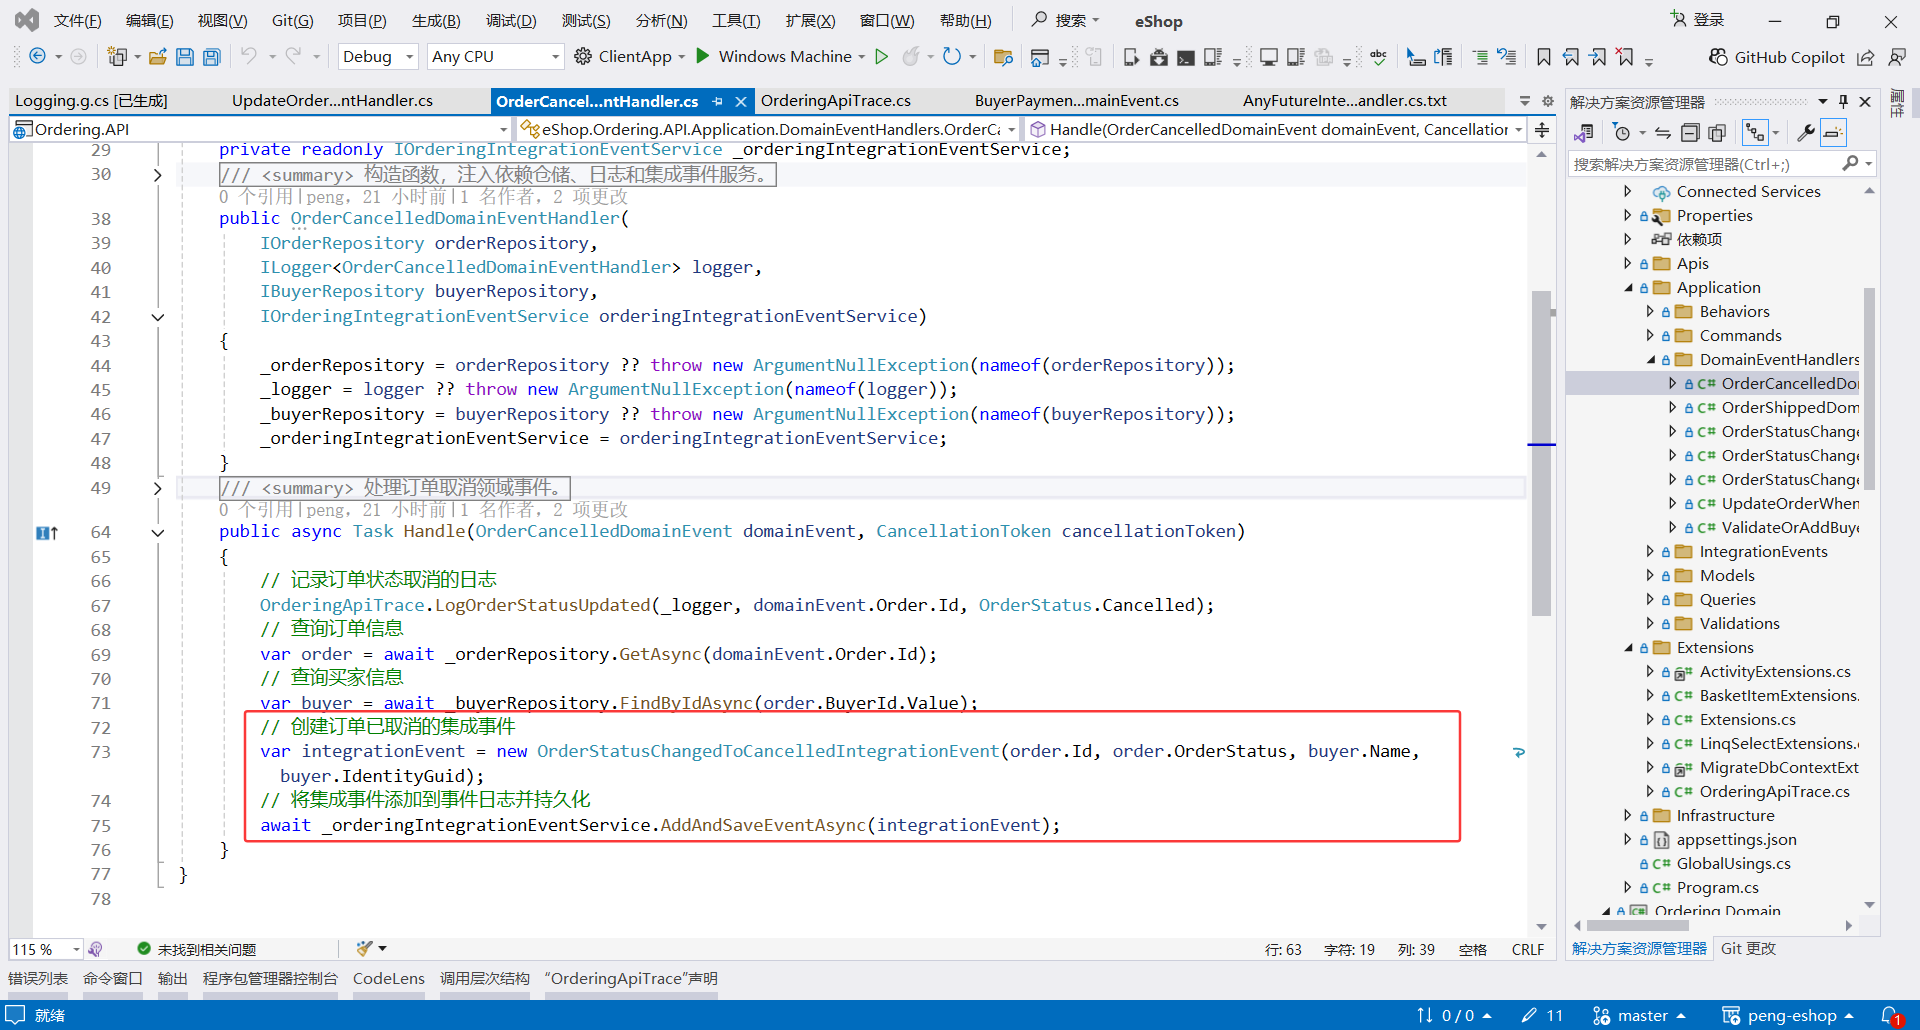1920x1030 pixels.
Task: Open GitHub Copilot from the toolbar
Action: 1777,57
